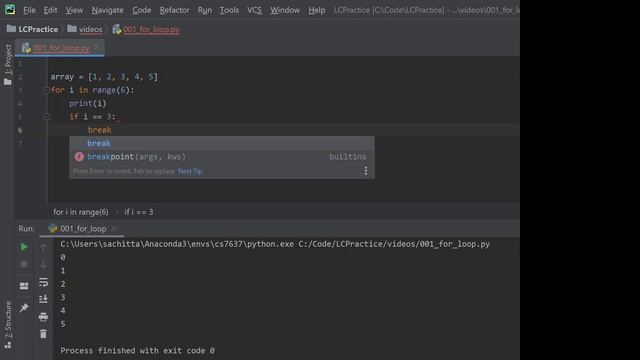
Task: Choose 'break' from the completion popup
Action: coord(222,143)
